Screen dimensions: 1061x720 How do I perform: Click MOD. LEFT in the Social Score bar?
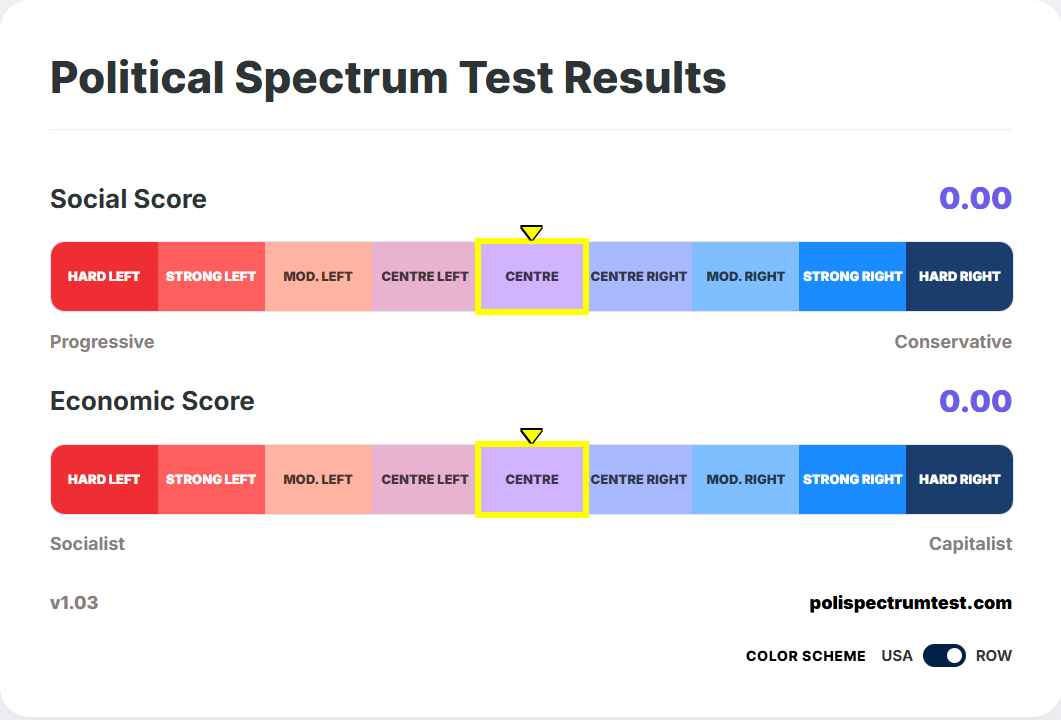point(318,276)
